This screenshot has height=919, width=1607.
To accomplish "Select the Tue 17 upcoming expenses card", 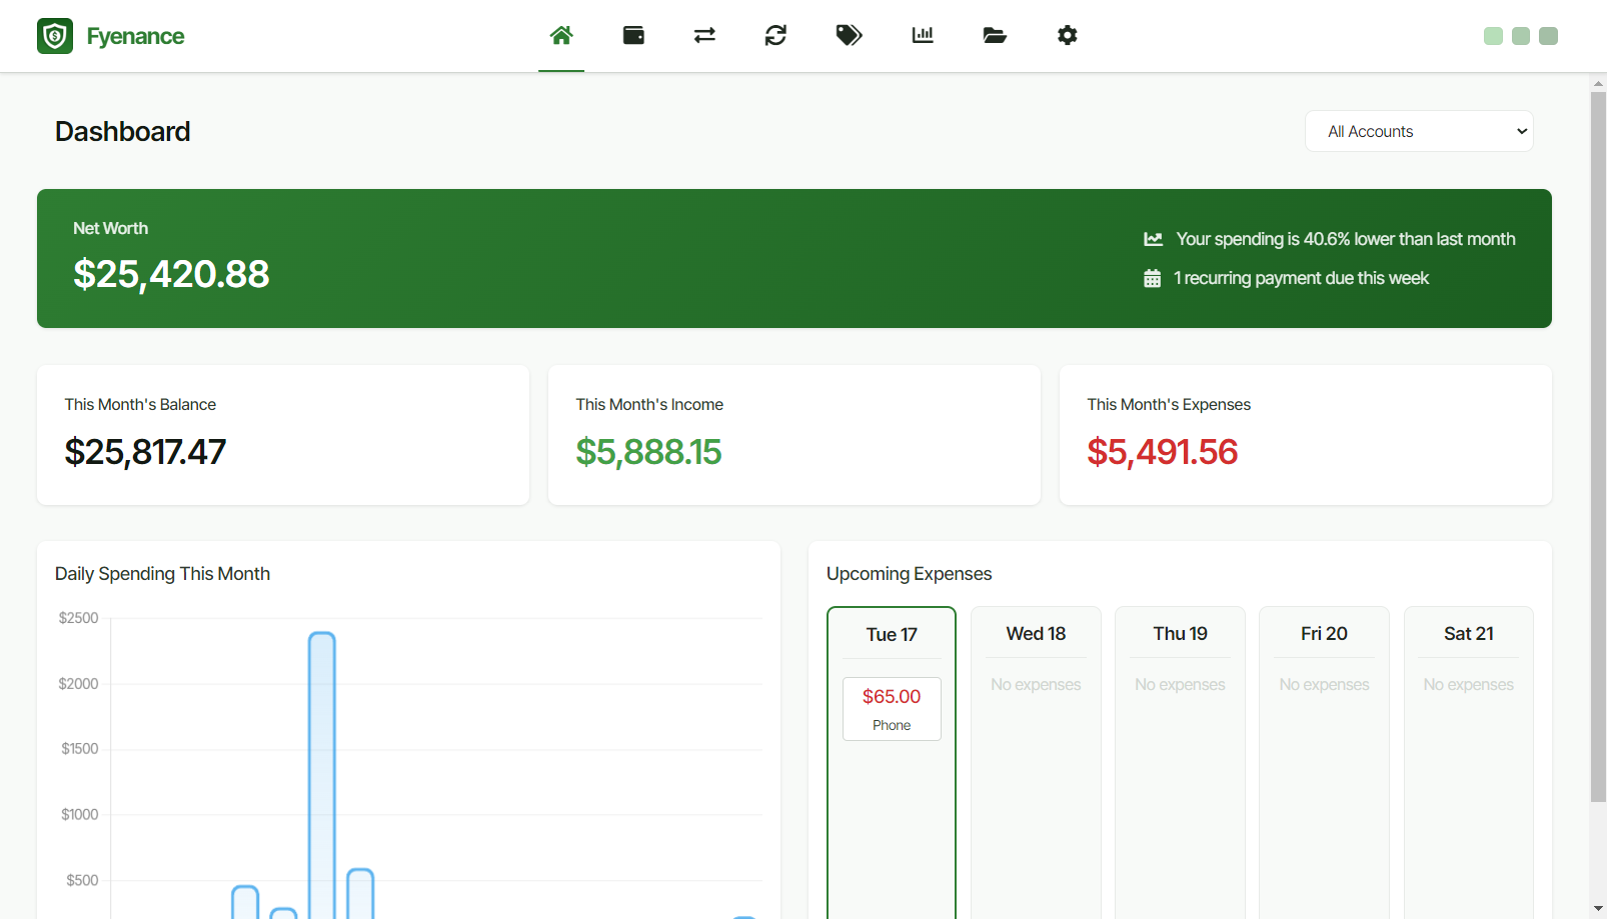I will 891,634.
